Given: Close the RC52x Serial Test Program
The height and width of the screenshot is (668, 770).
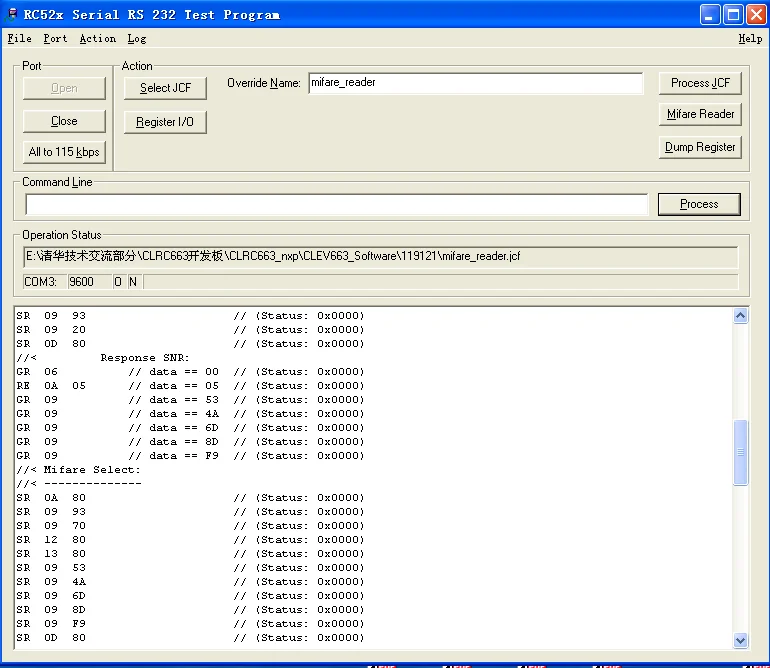Looking at the screenshot, I should pyautogui.click(x=756, y=15).
